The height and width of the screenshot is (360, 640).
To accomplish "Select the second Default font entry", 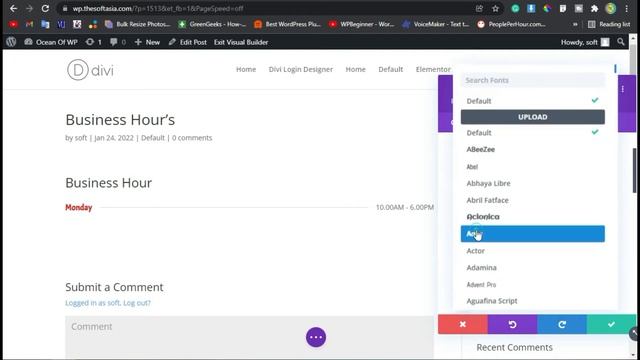I will (533, 133).
